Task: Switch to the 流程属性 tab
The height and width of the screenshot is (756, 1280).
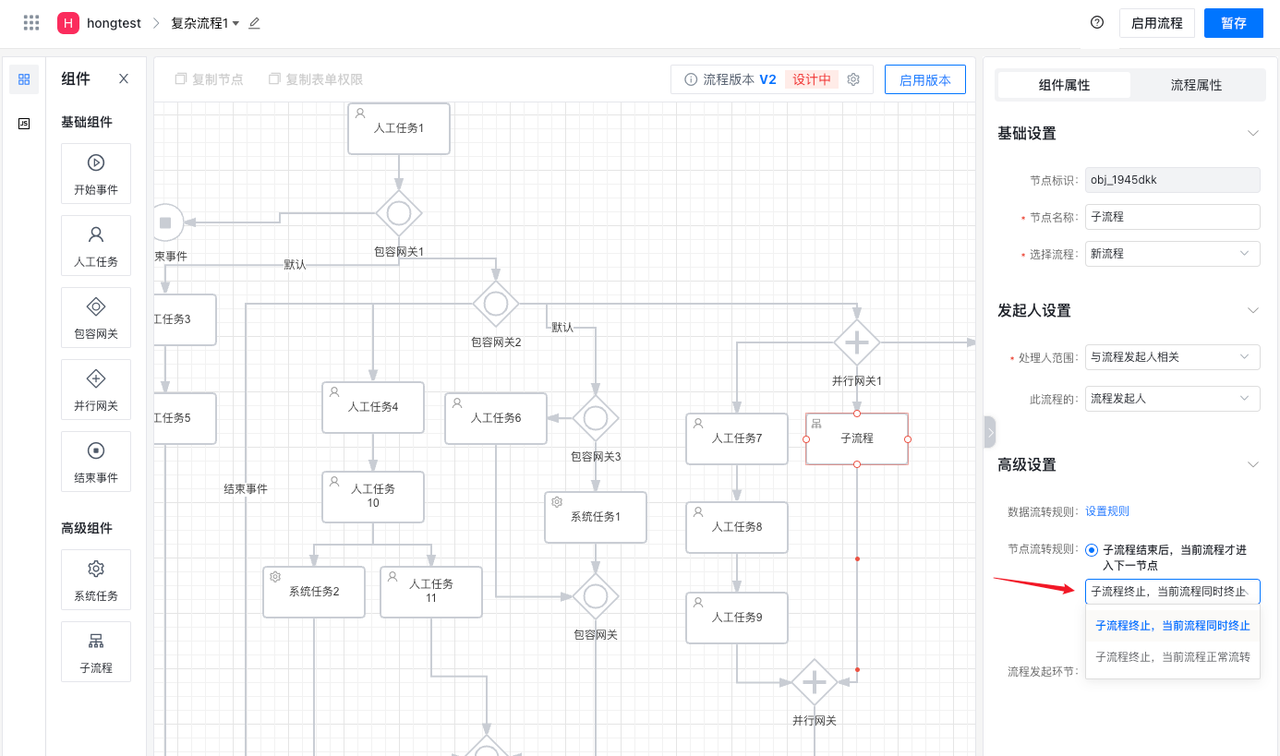Action: click(x=1196, y=85)
